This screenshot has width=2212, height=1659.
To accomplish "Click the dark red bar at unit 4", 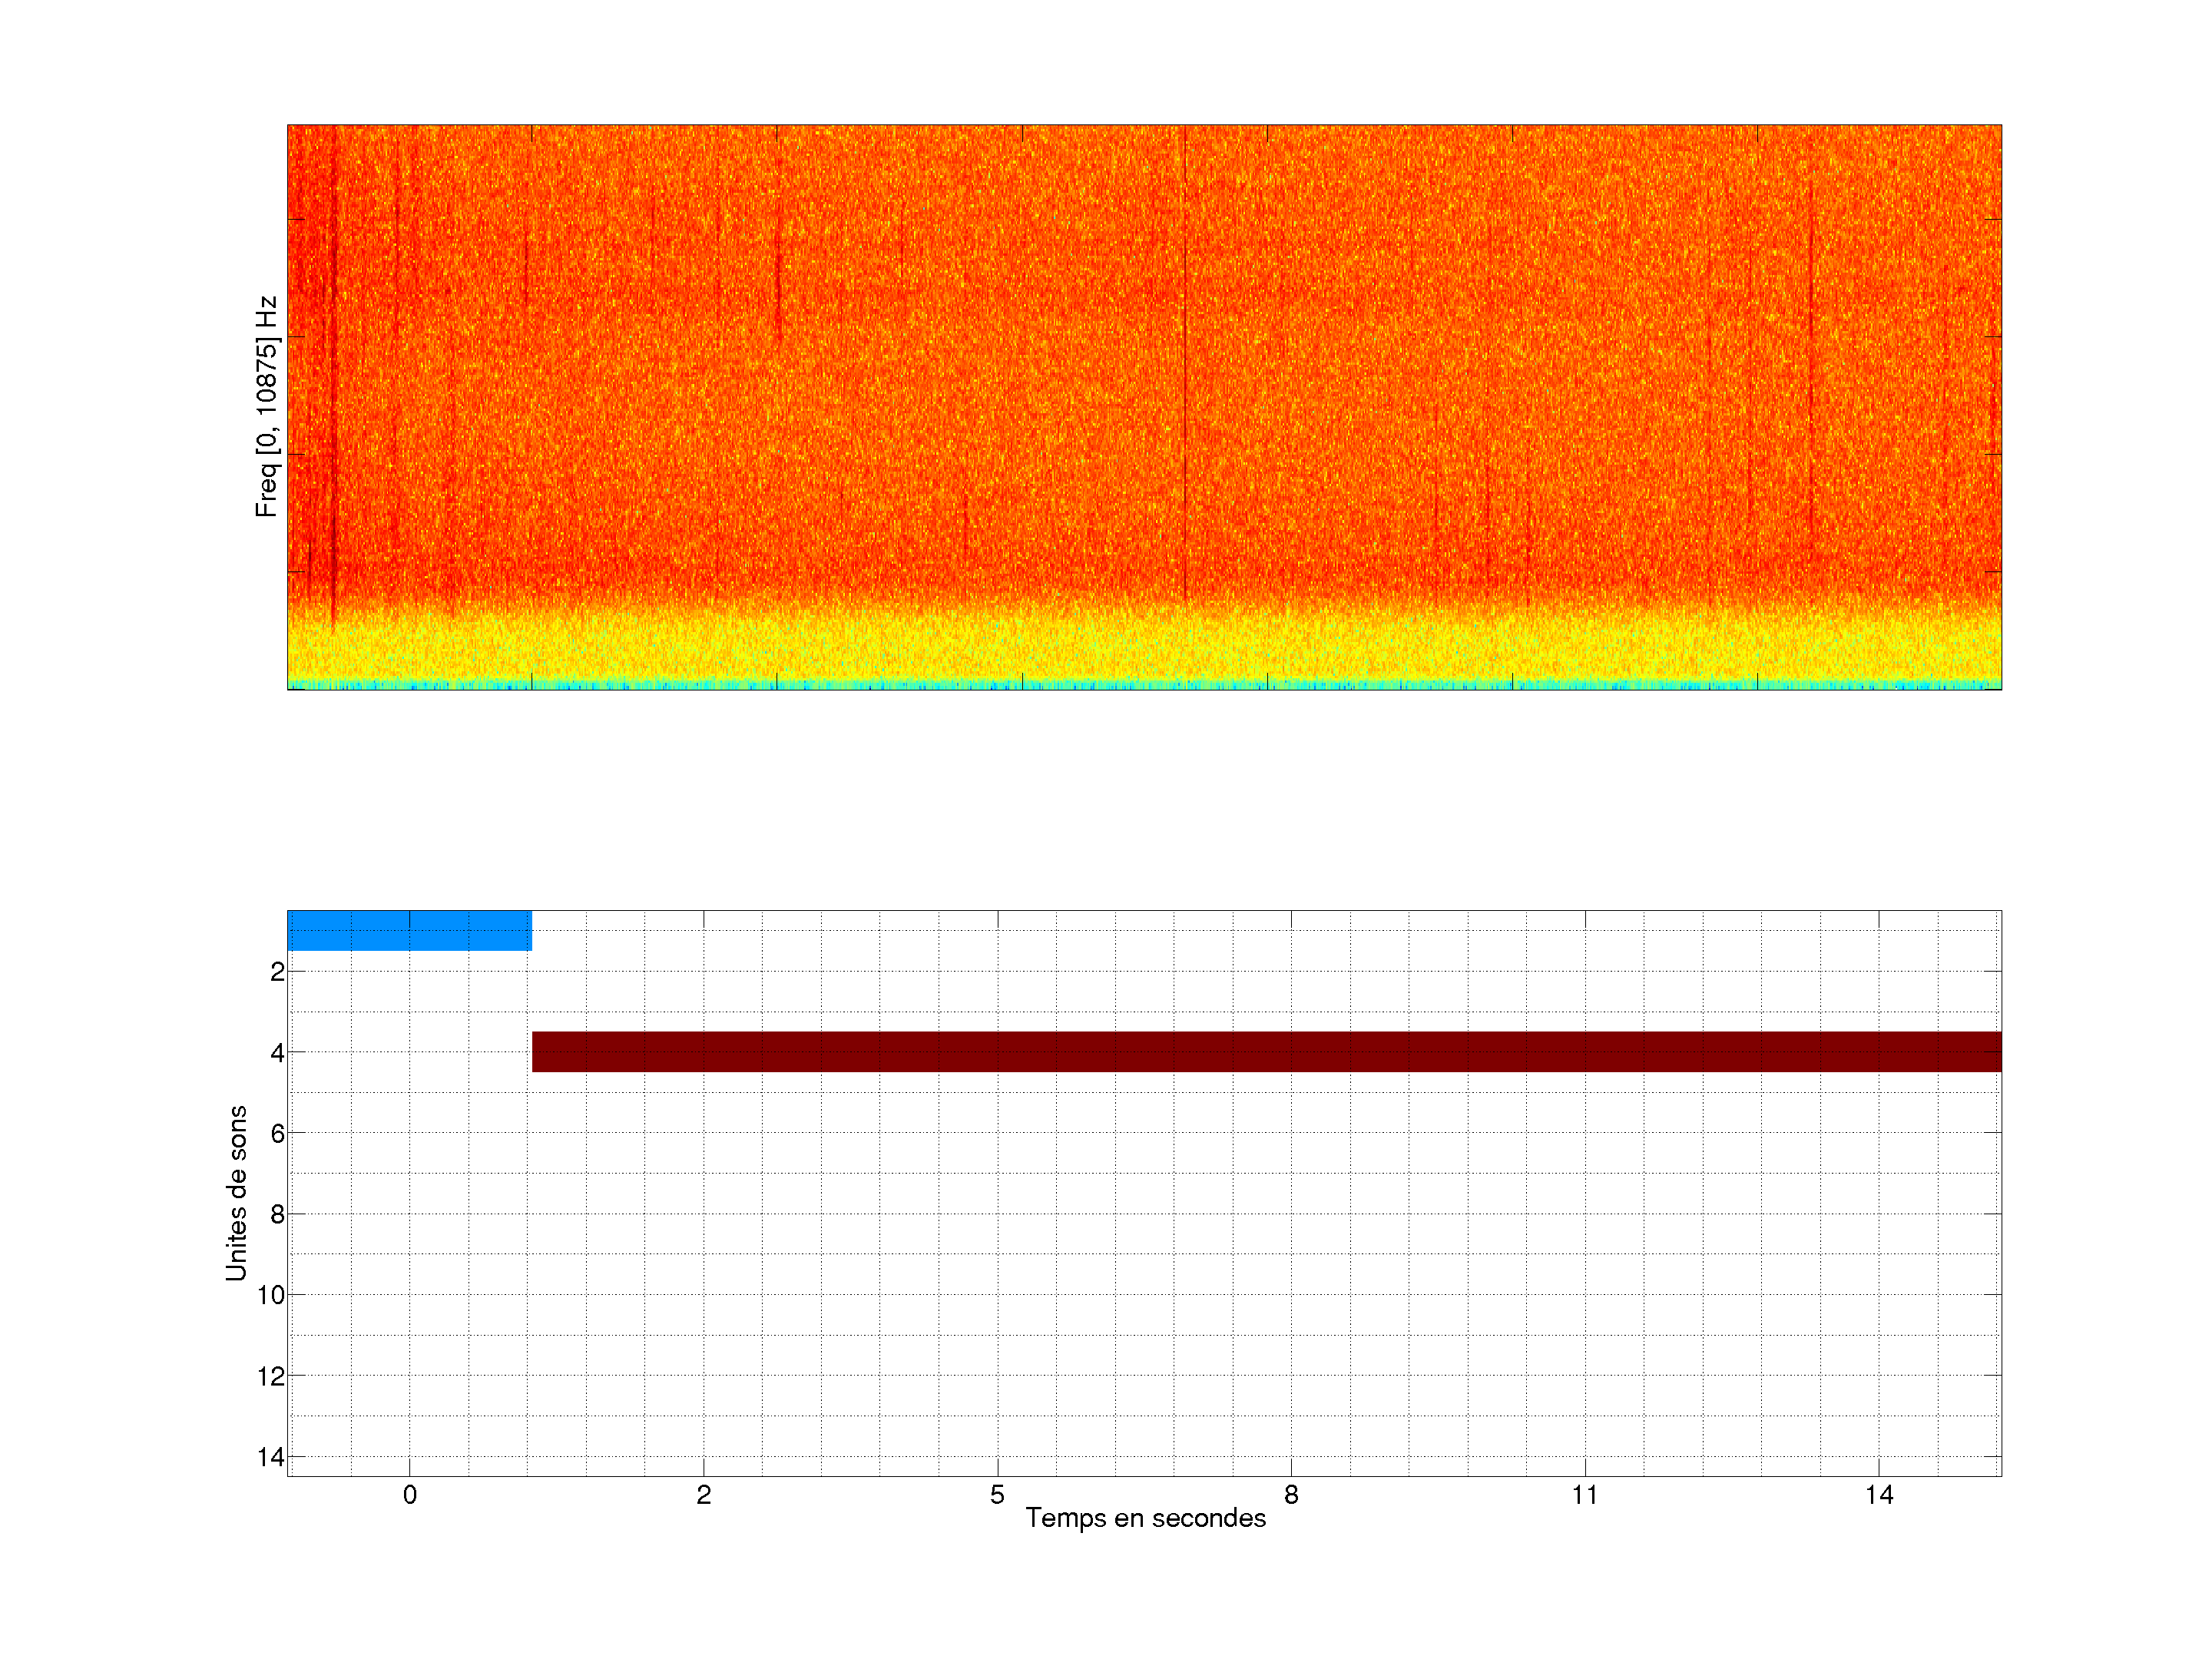I will coord(1266,1051).
